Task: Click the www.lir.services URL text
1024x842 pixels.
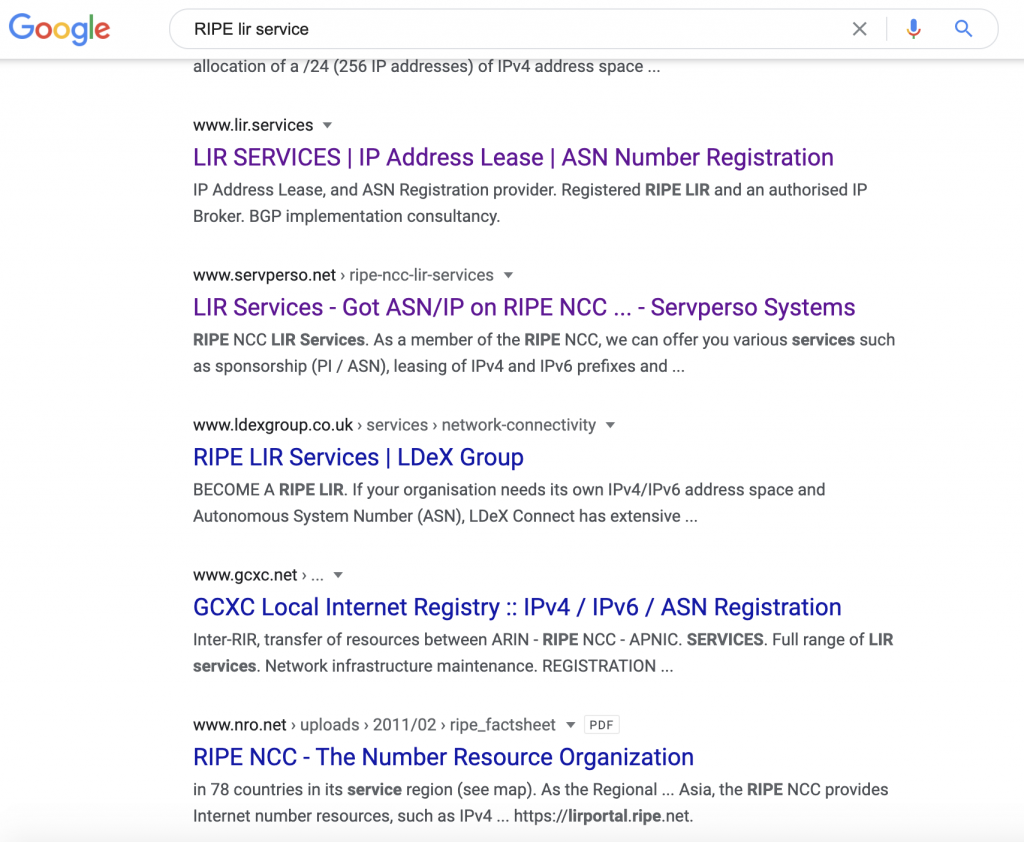Action: pyautogui.click(x=253, y=125)
